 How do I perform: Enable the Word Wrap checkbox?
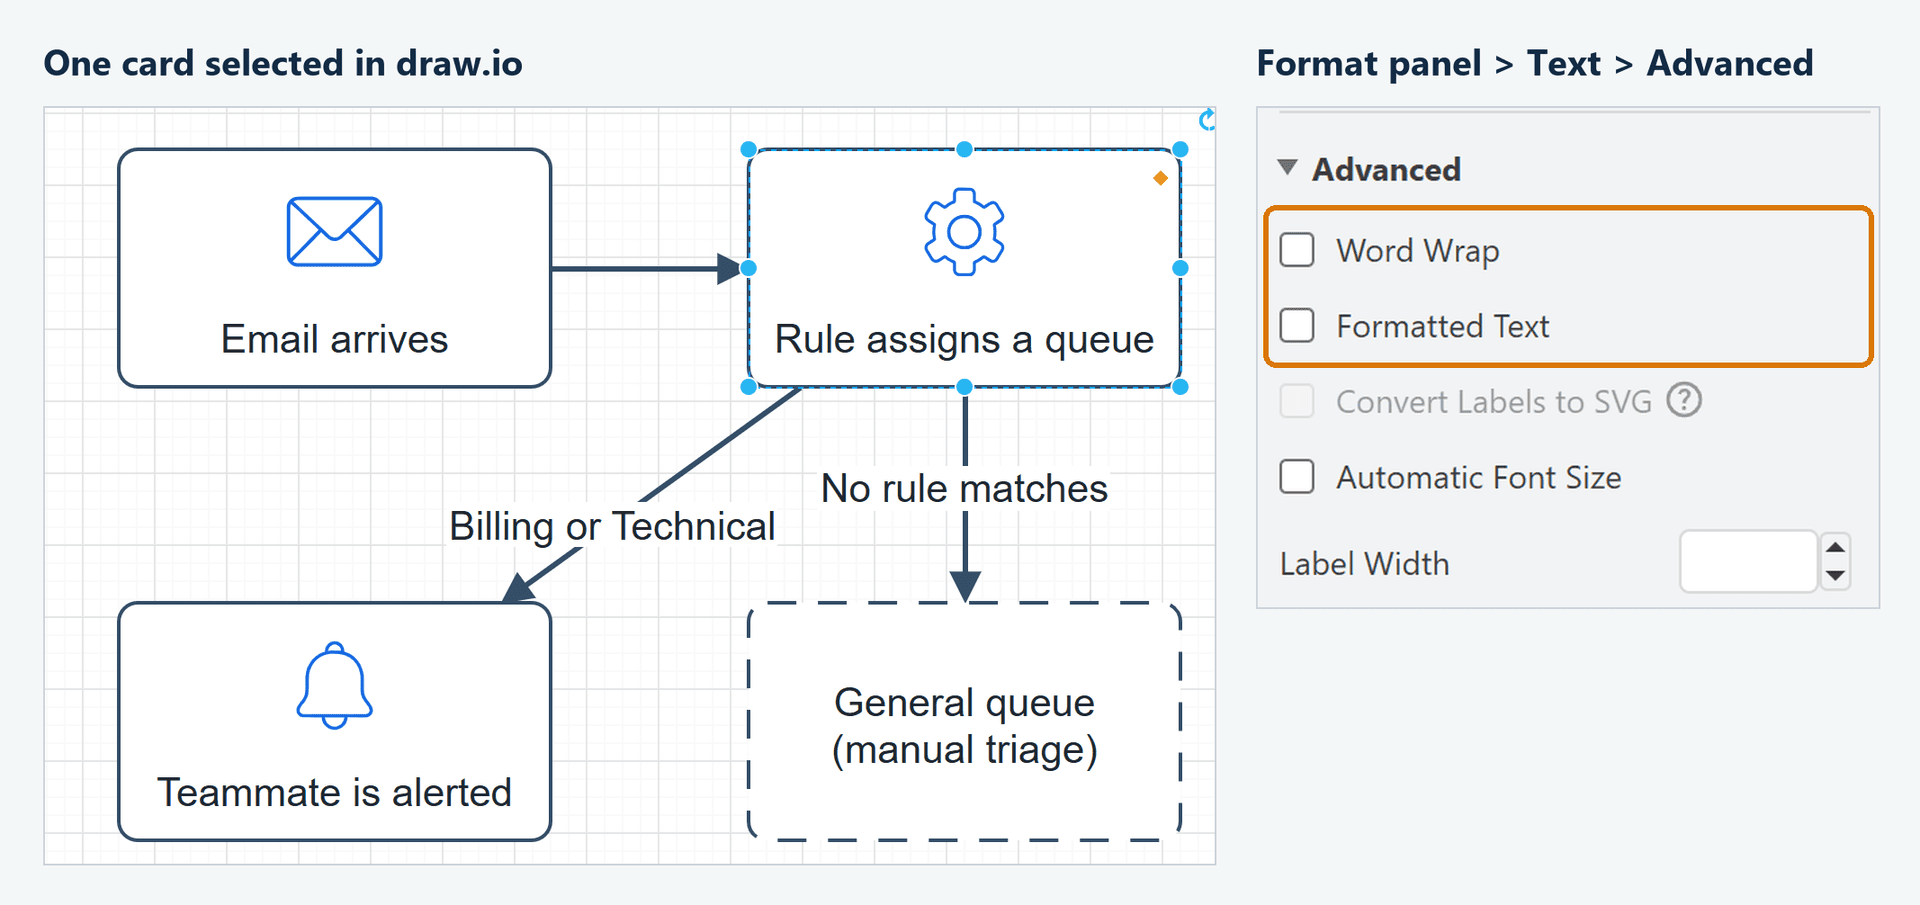point(1297,250)
